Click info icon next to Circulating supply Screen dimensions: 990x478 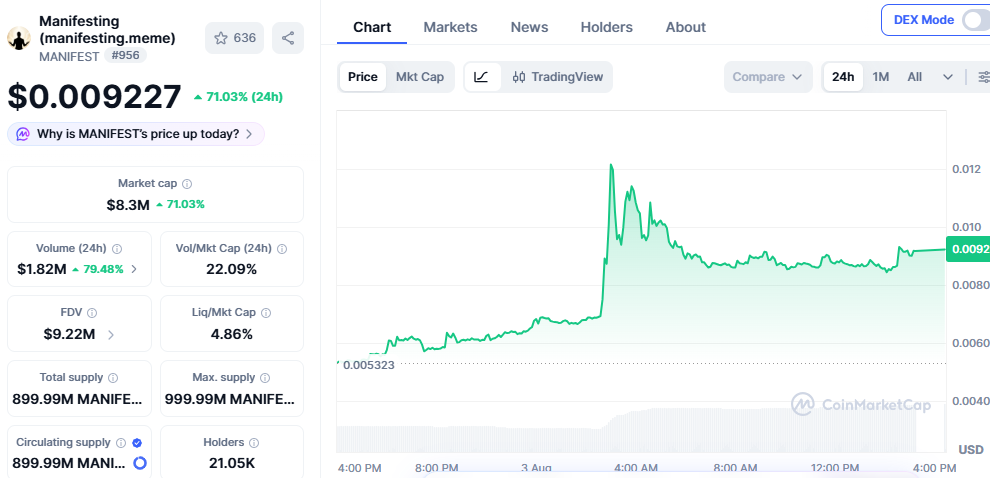(x=121, y=443)
